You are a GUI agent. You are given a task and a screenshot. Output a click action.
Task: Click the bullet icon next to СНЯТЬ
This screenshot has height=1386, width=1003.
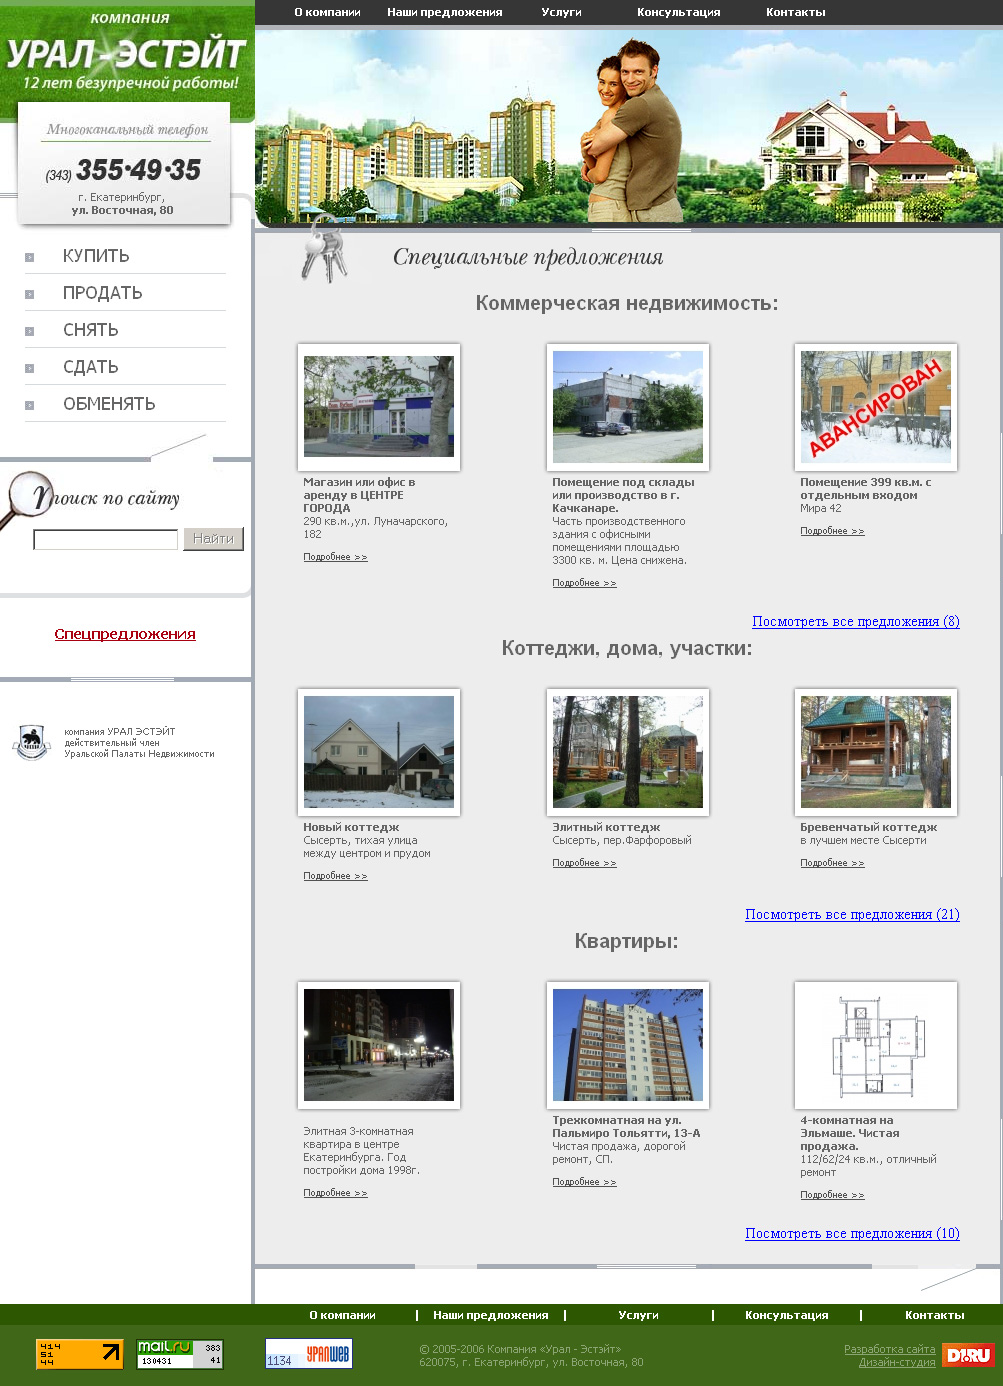30,331
